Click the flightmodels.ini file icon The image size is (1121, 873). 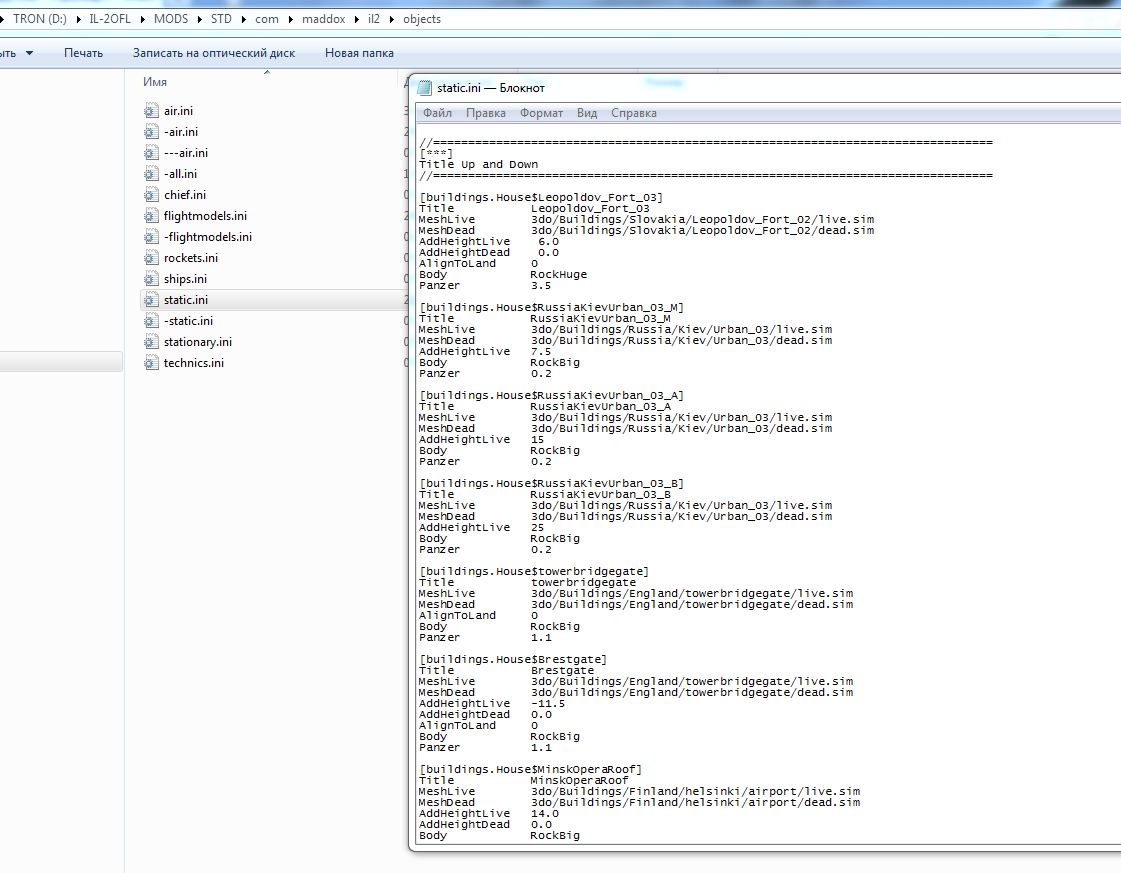pos(151,216)
